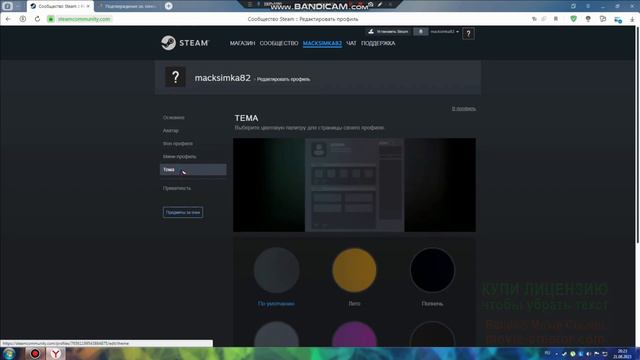The height and width of the screenshot is (360, 640).
Task: Follow the back-to-profile link above the theme preview
Action: [x=464, y=109]
